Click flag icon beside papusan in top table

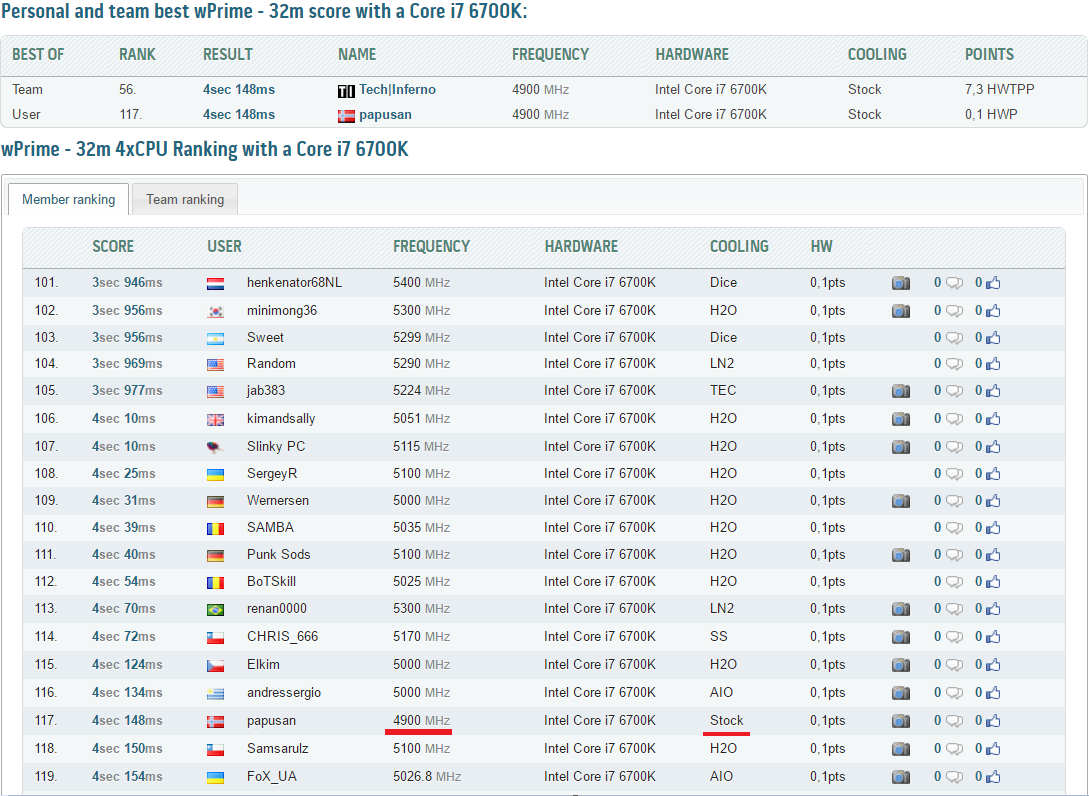click(x=346, y=116)
